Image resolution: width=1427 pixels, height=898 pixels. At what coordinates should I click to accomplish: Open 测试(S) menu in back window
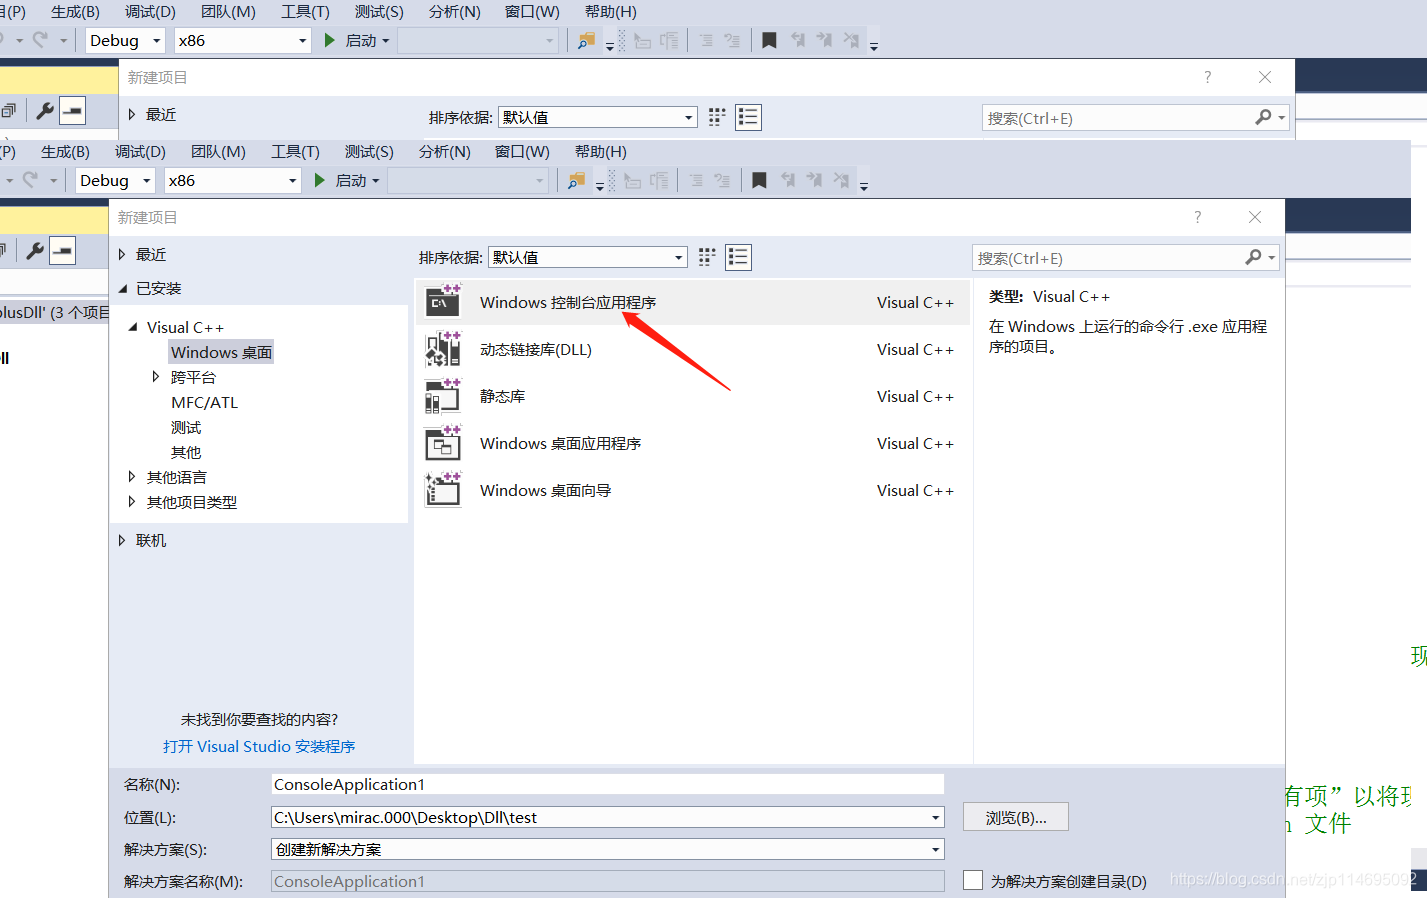[379, 11]
